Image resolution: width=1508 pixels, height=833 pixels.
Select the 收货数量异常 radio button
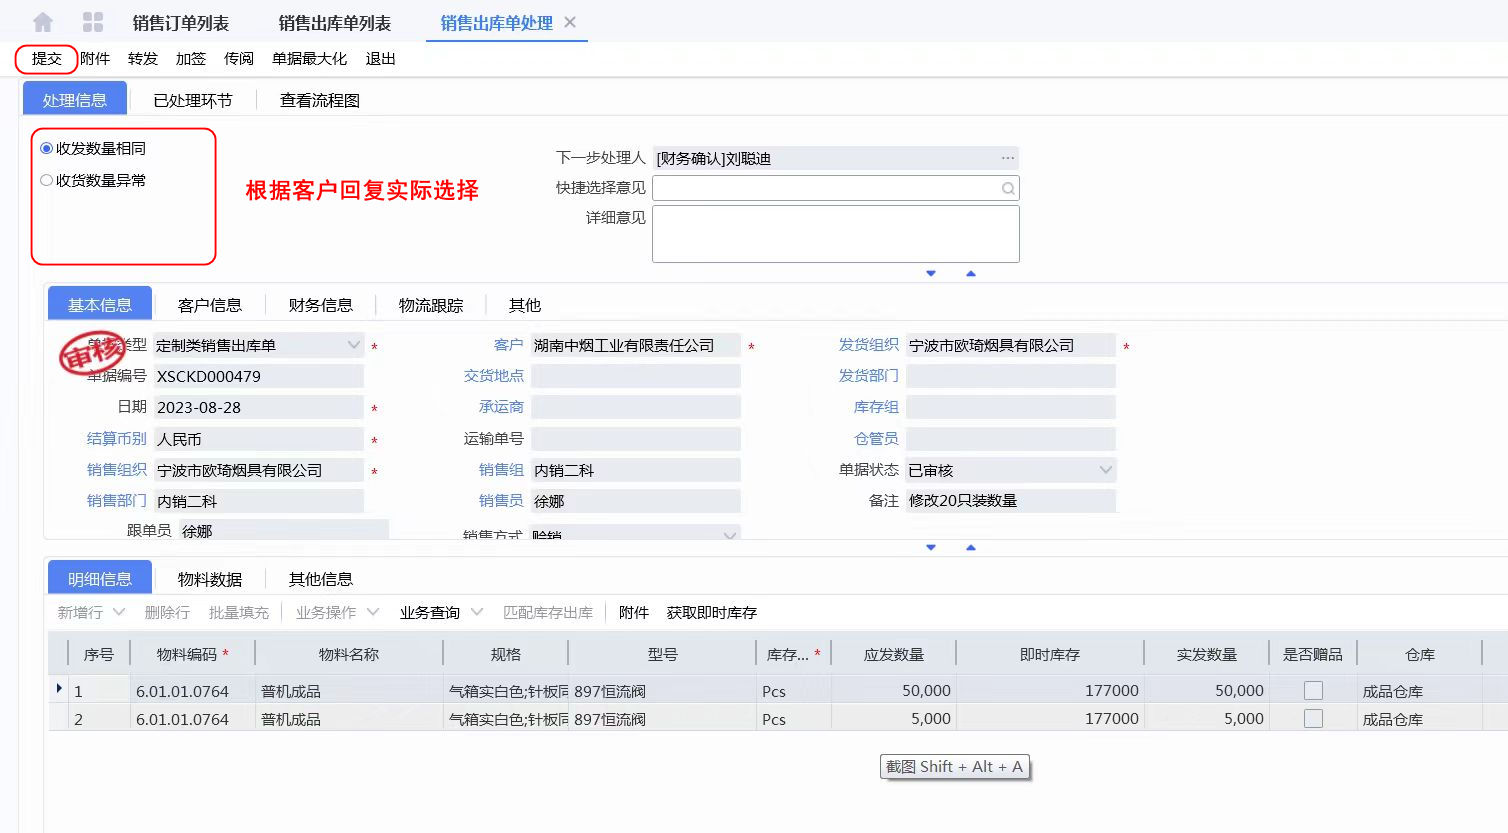tap(46, 180)
